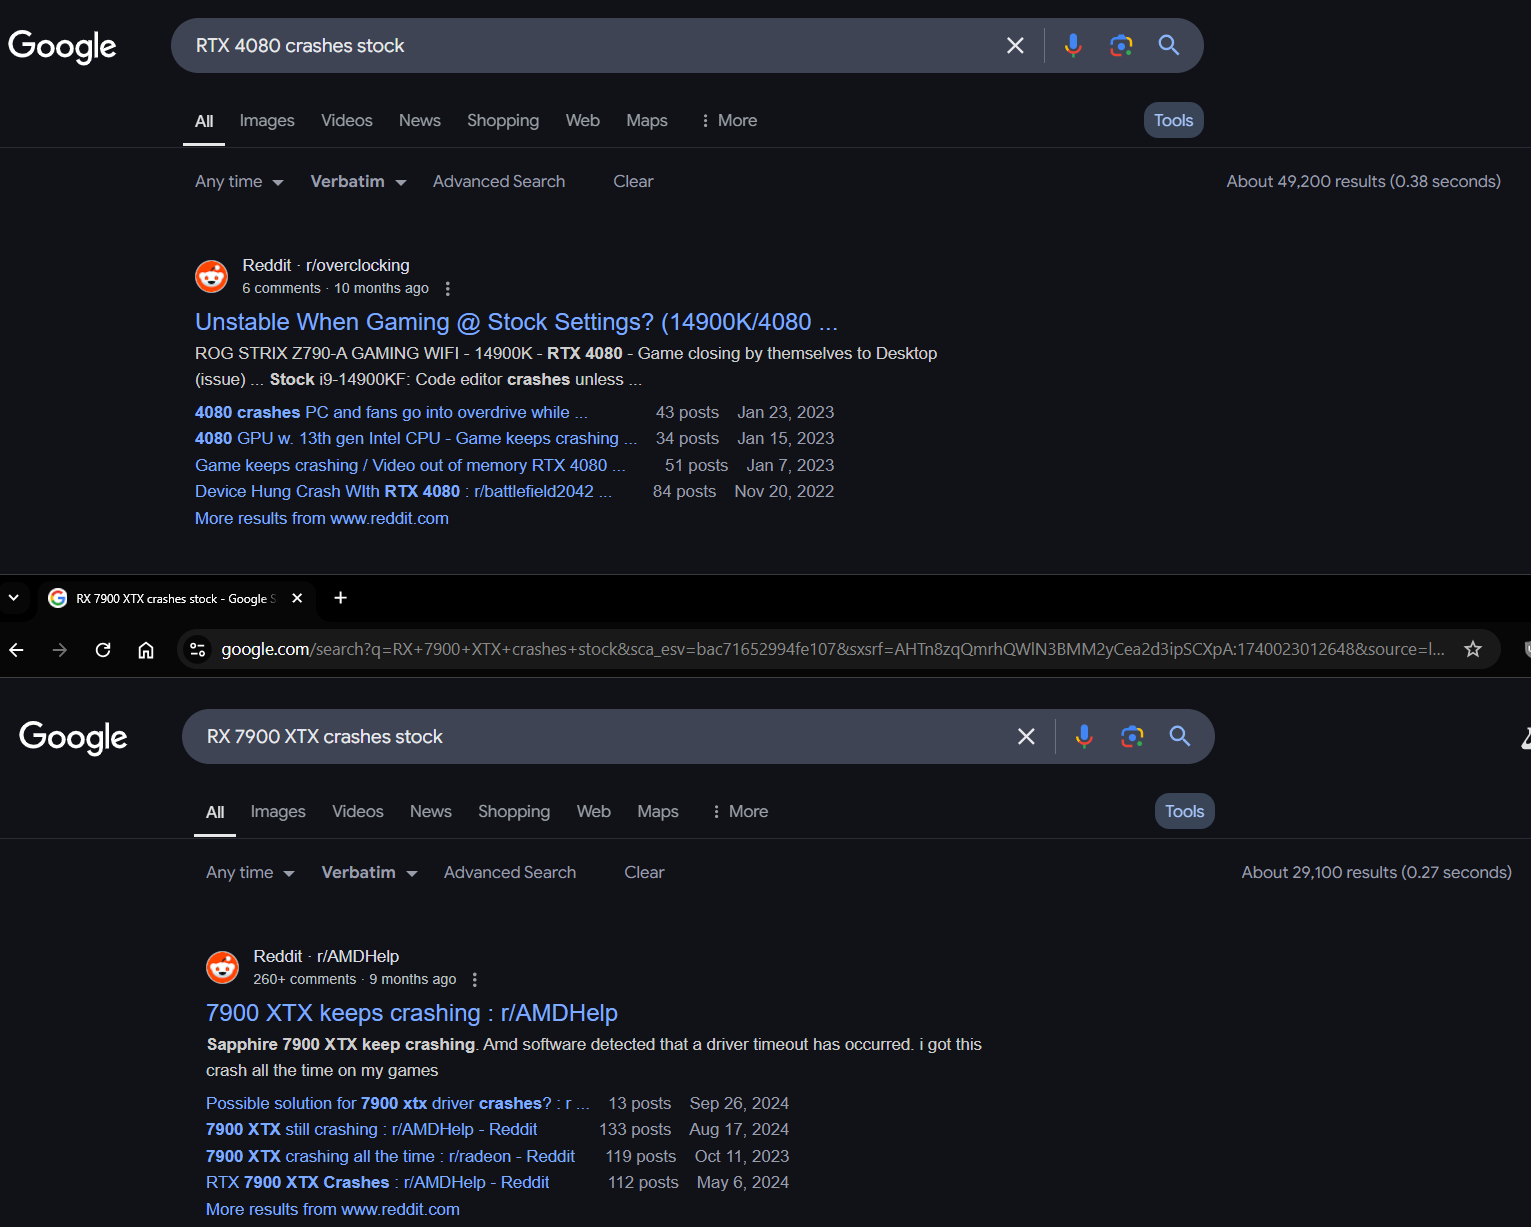The image size is (1531, 1227).
Task: Toggle the Tools button in the bottom window
Action: (x=1185, y=811)
